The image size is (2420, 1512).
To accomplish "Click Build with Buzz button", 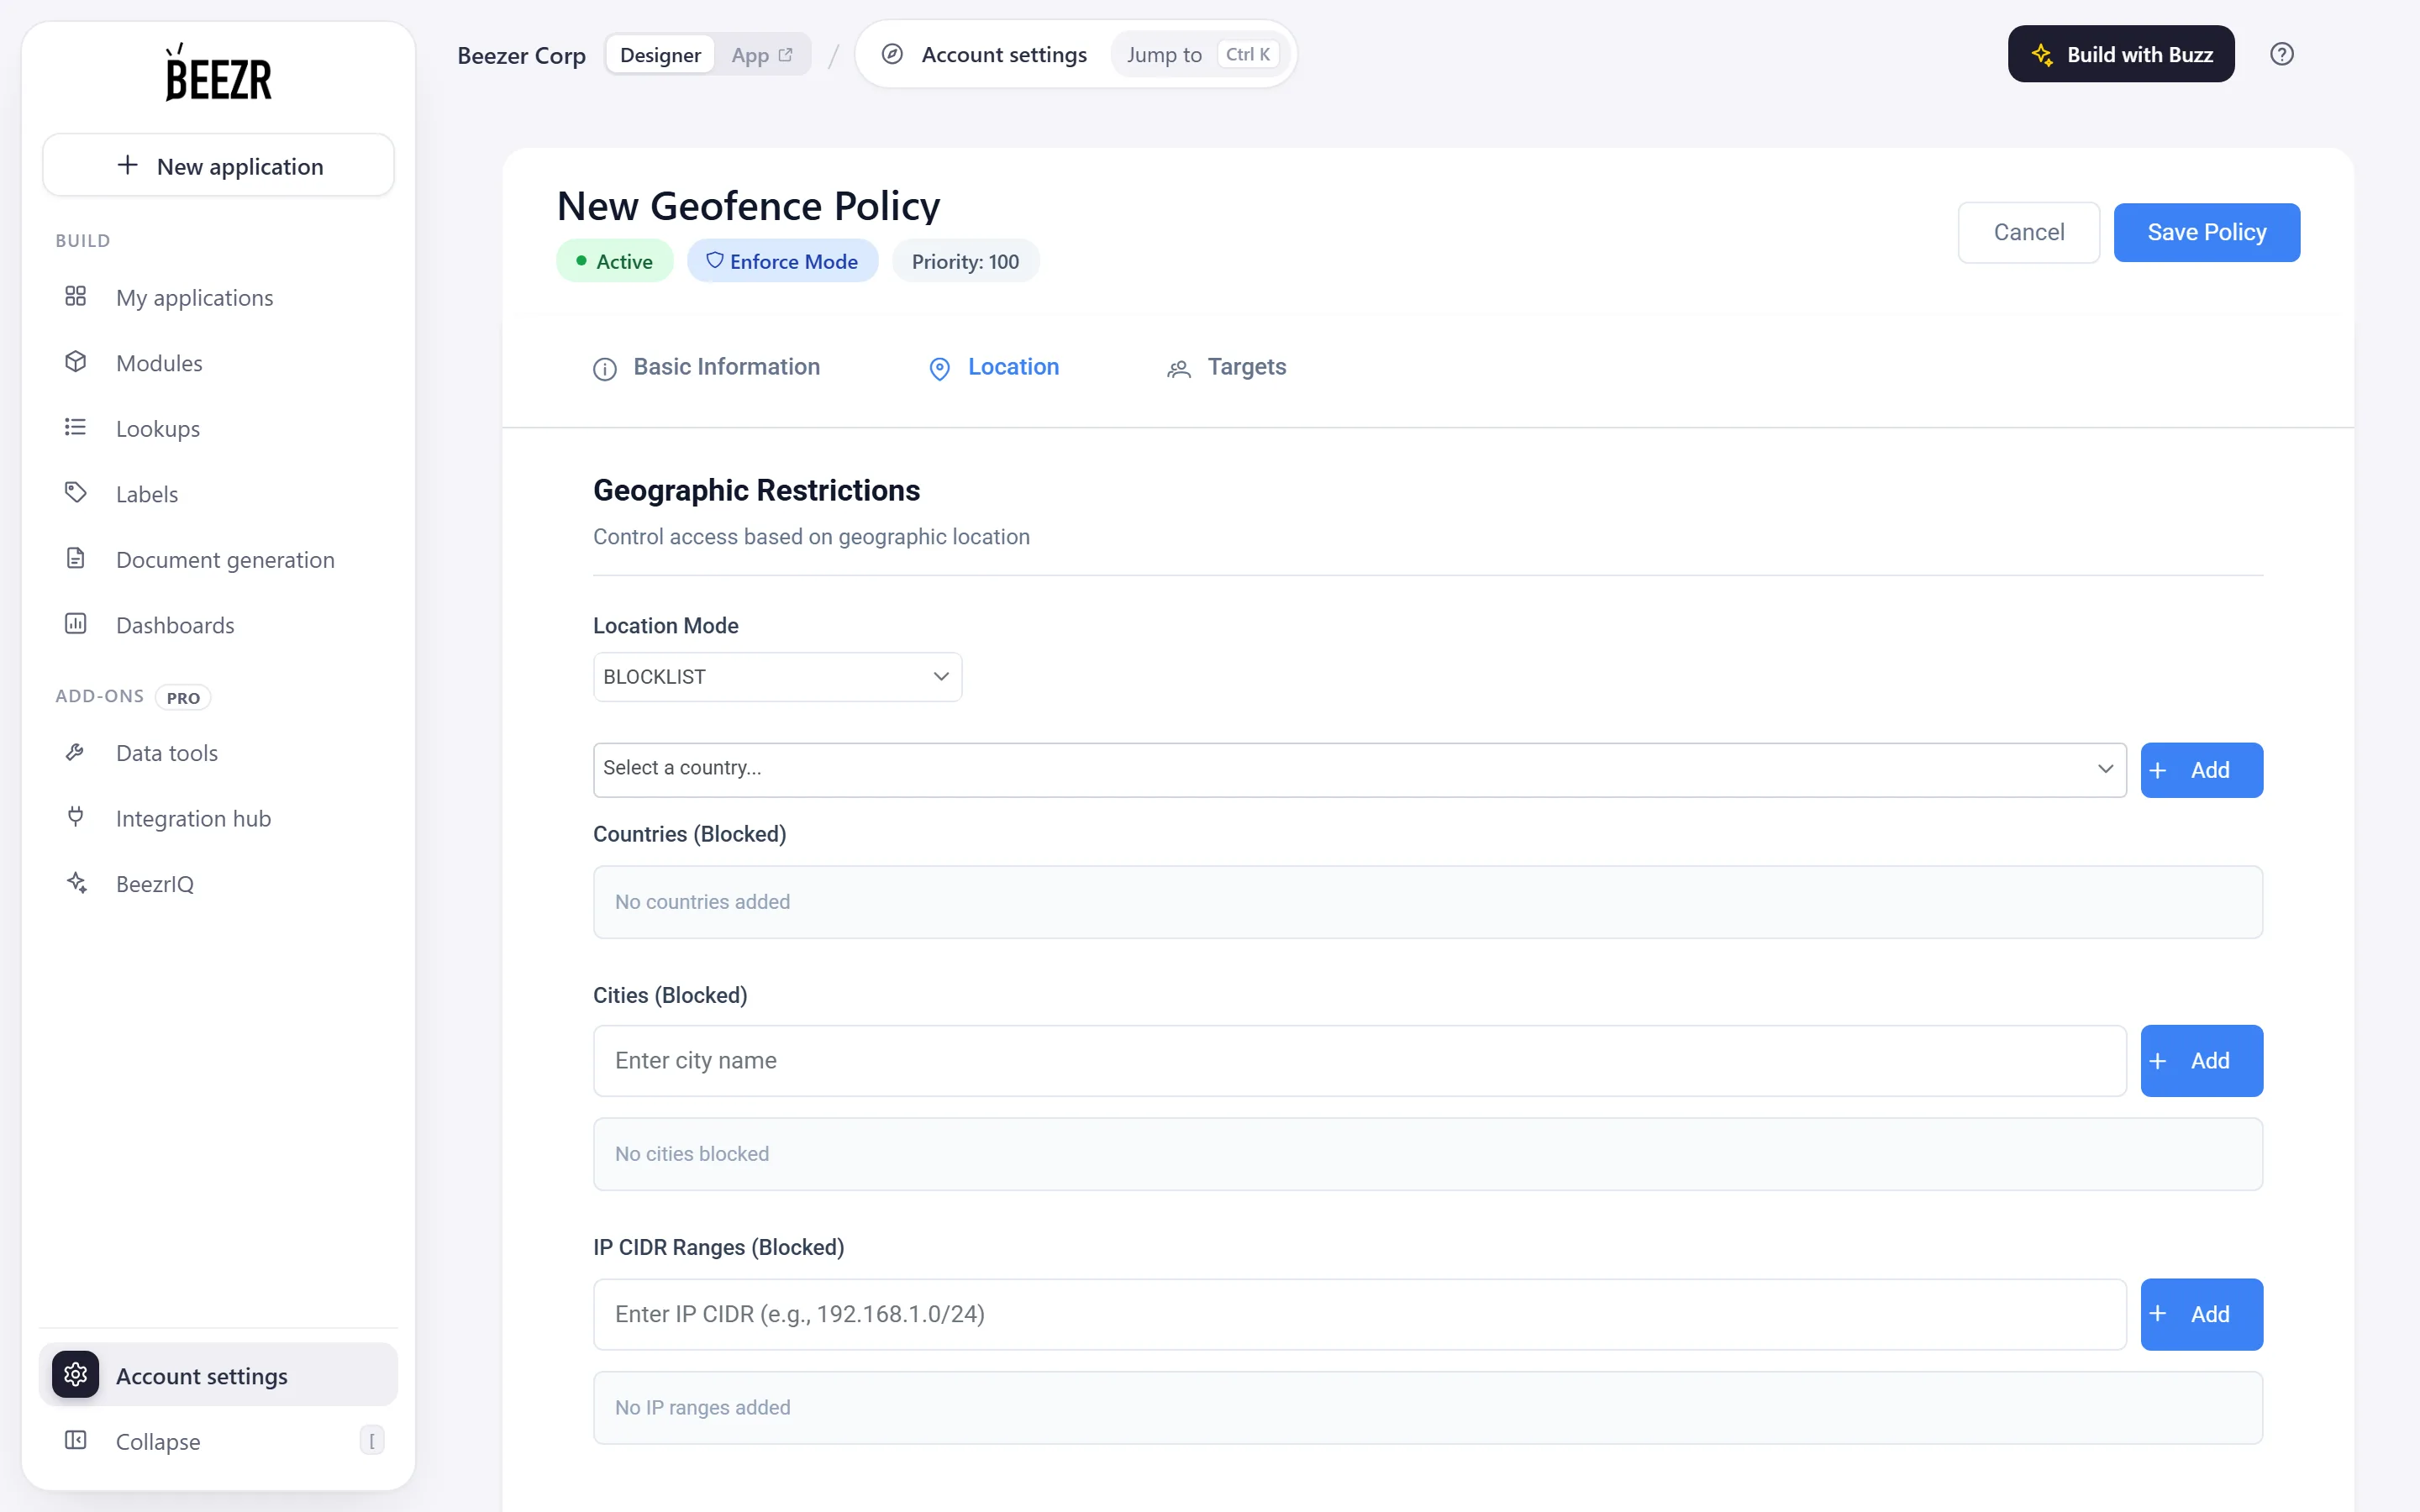I will pyautogui.click(x=2120, y=54).
